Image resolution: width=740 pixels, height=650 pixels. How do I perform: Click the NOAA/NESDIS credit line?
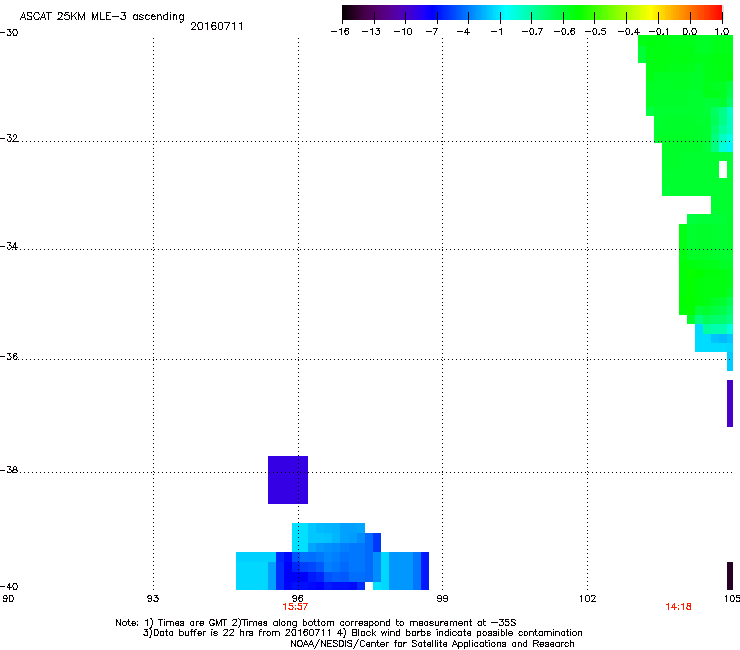pyautogui.click(x=432, y=644)
